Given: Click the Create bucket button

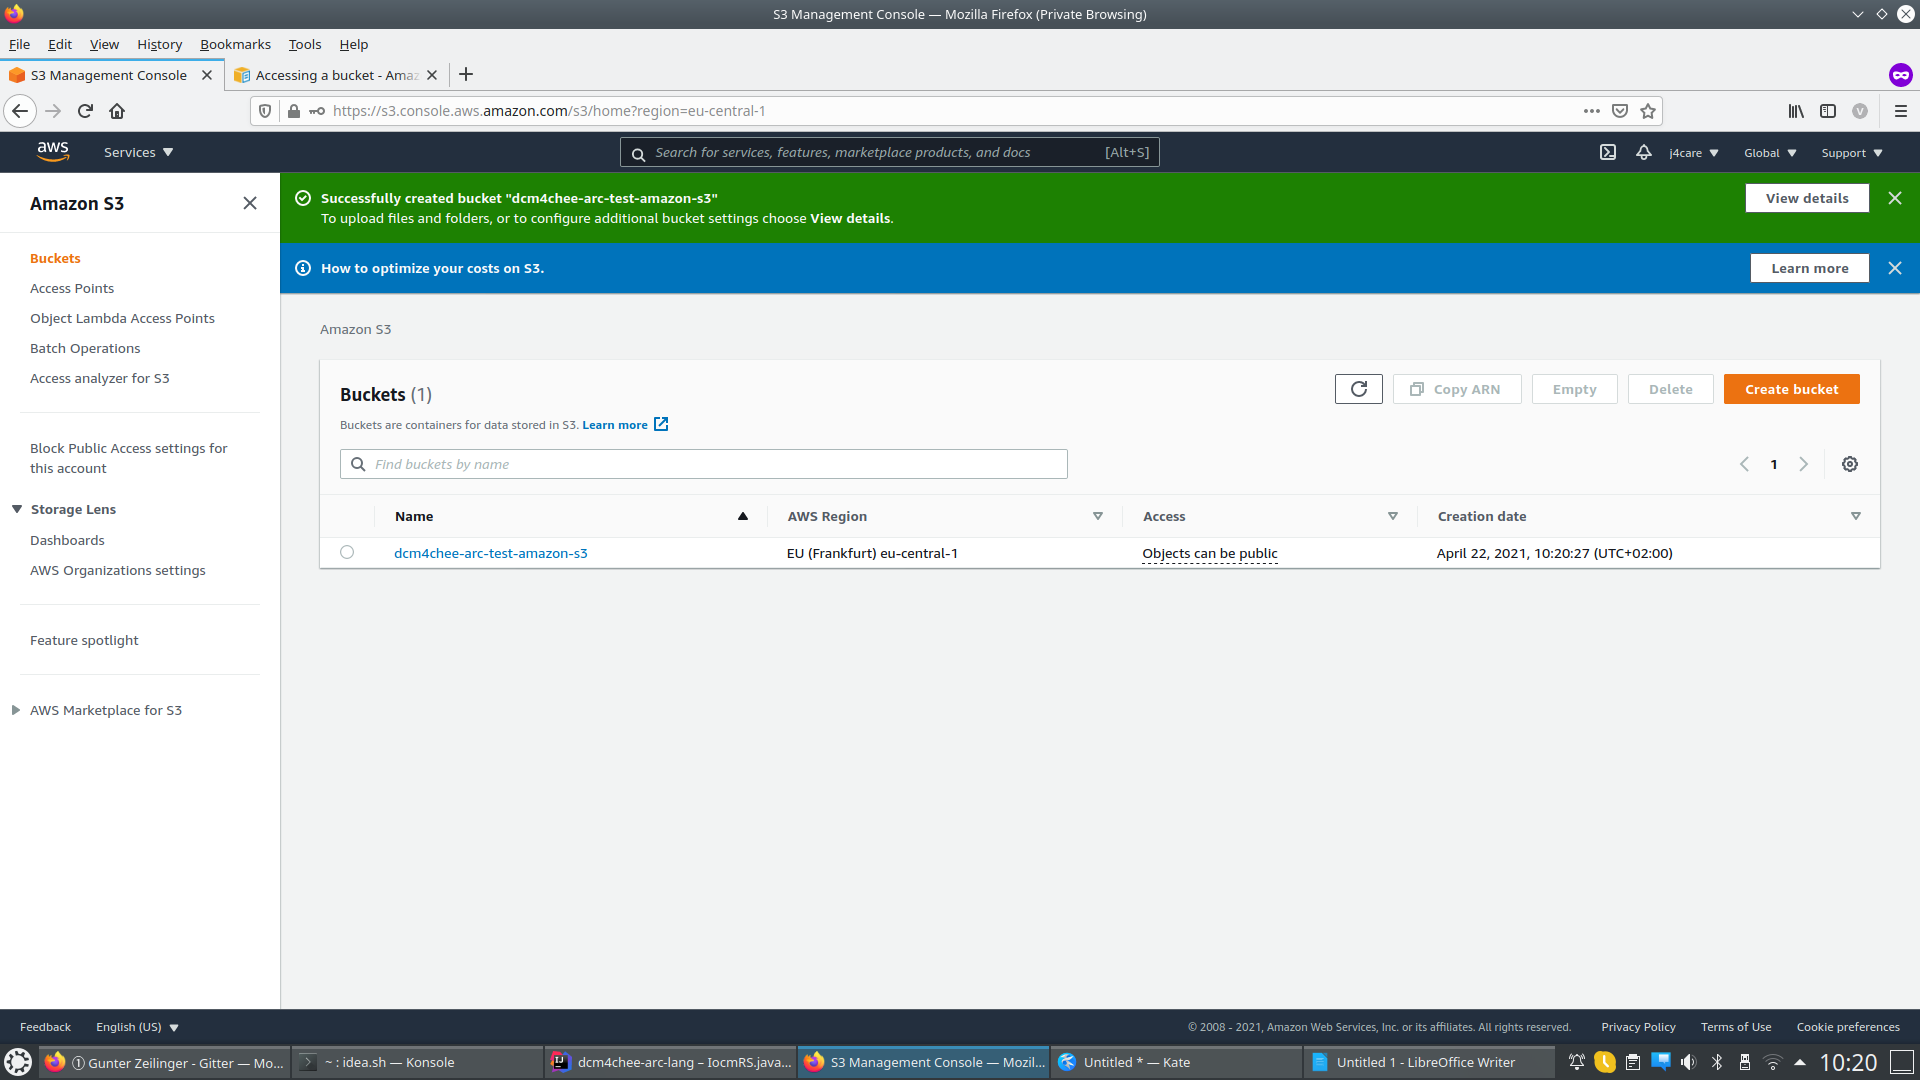Looking at the screenshot, I should click(1791, 388).
